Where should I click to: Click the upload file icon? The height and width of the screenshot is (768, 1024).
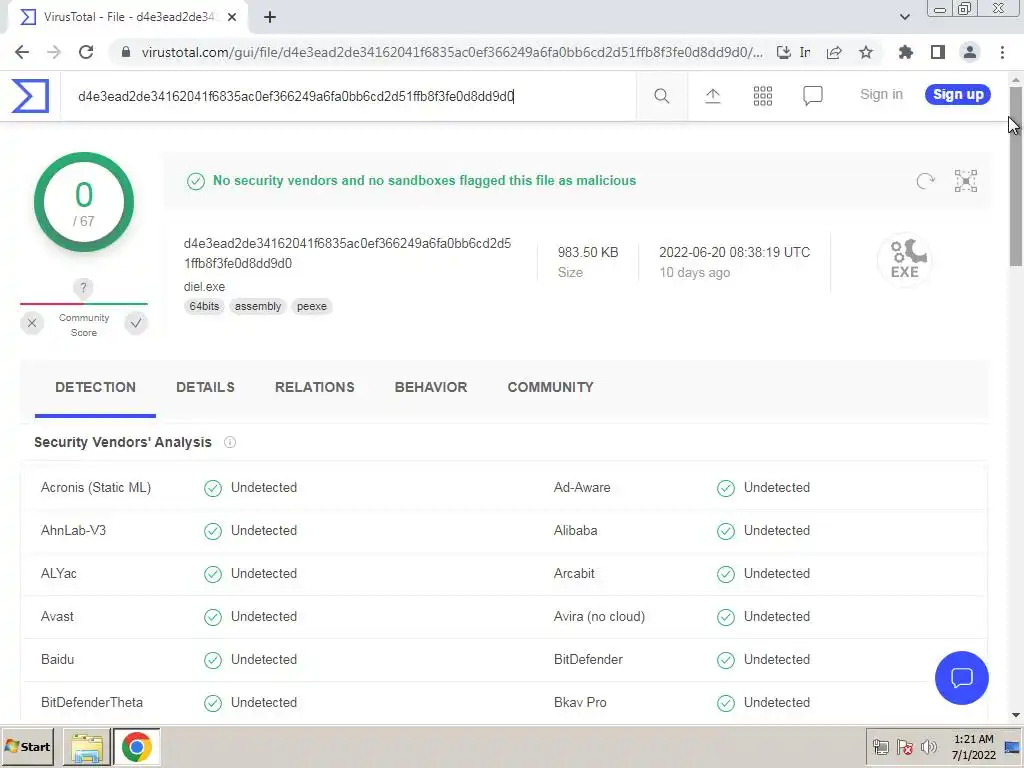point(712,96)
